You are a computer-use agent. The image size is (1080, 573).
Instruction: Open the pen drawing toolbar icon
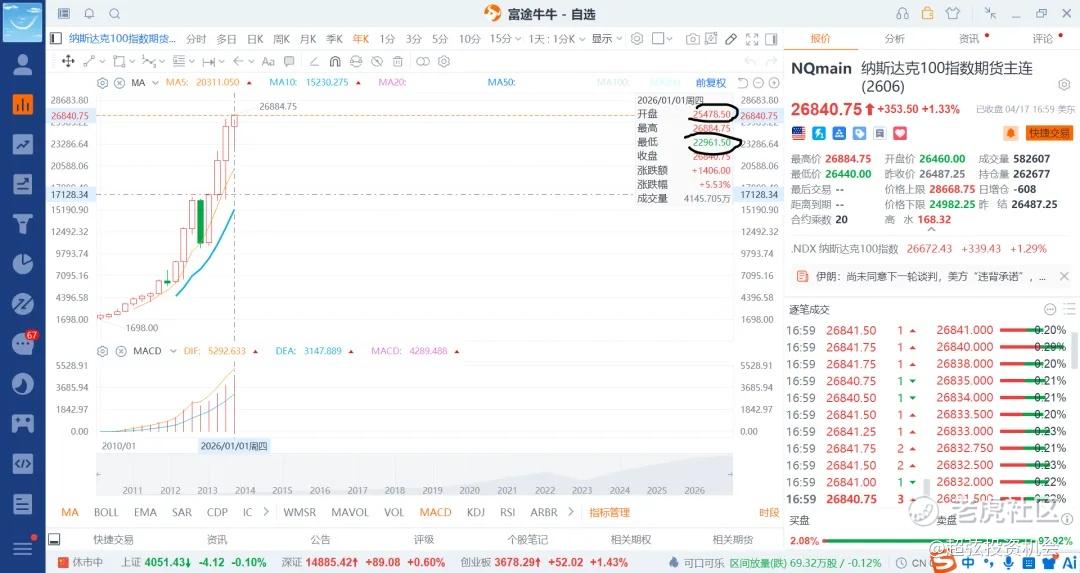(x=731, y=39)
